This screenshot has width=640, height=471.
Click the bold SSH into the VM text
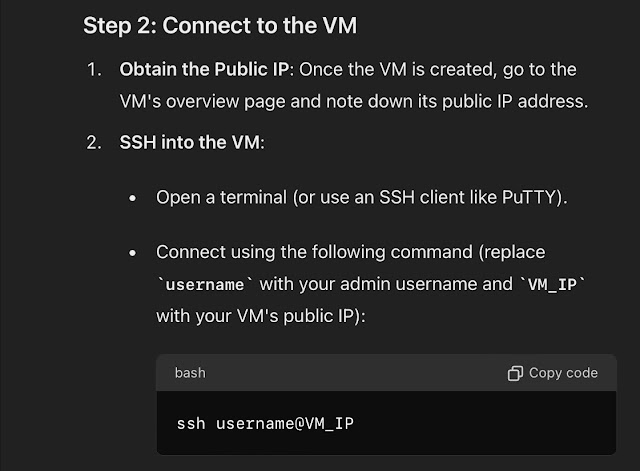tap(189, 142)
